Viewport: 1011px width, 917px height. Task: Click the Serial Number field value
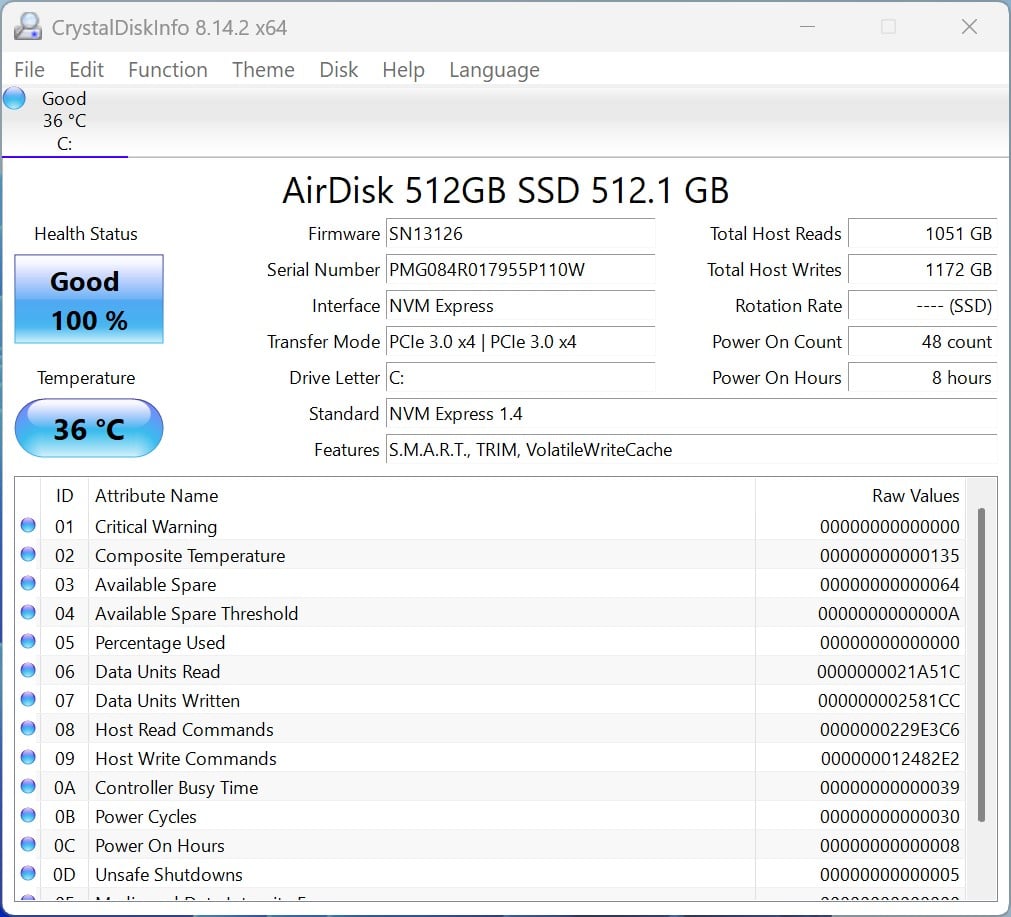[520, 270]
